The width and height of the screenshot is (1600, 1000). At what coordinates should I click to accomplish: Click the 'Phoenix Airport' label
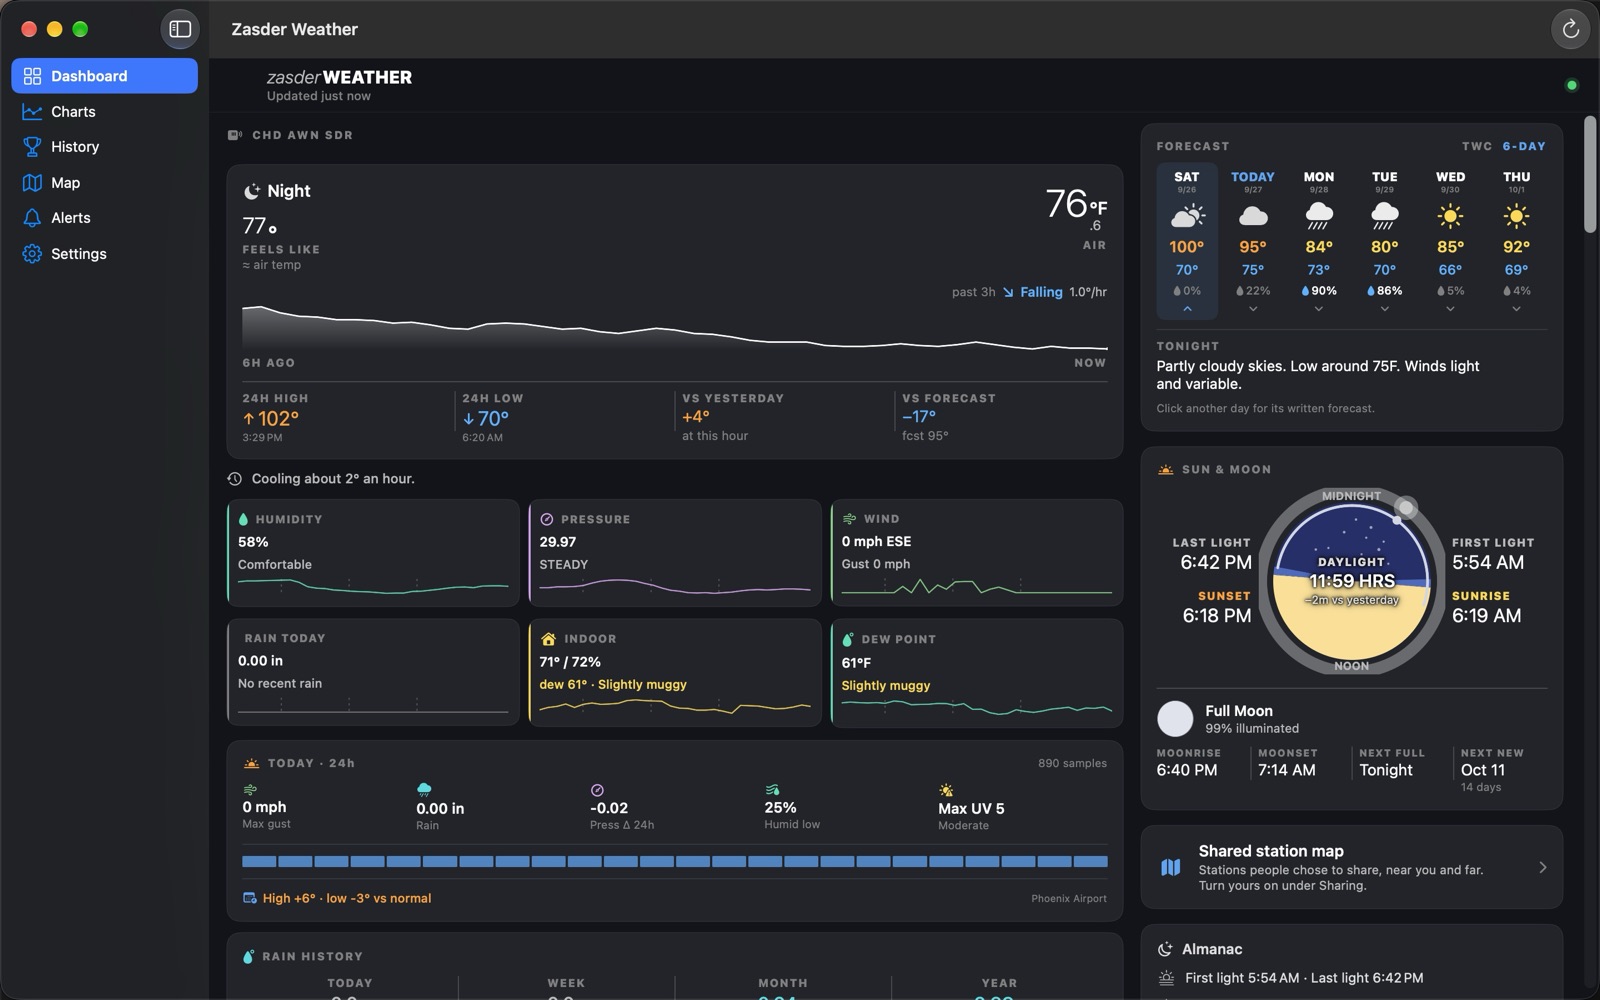coord(1069,899)
